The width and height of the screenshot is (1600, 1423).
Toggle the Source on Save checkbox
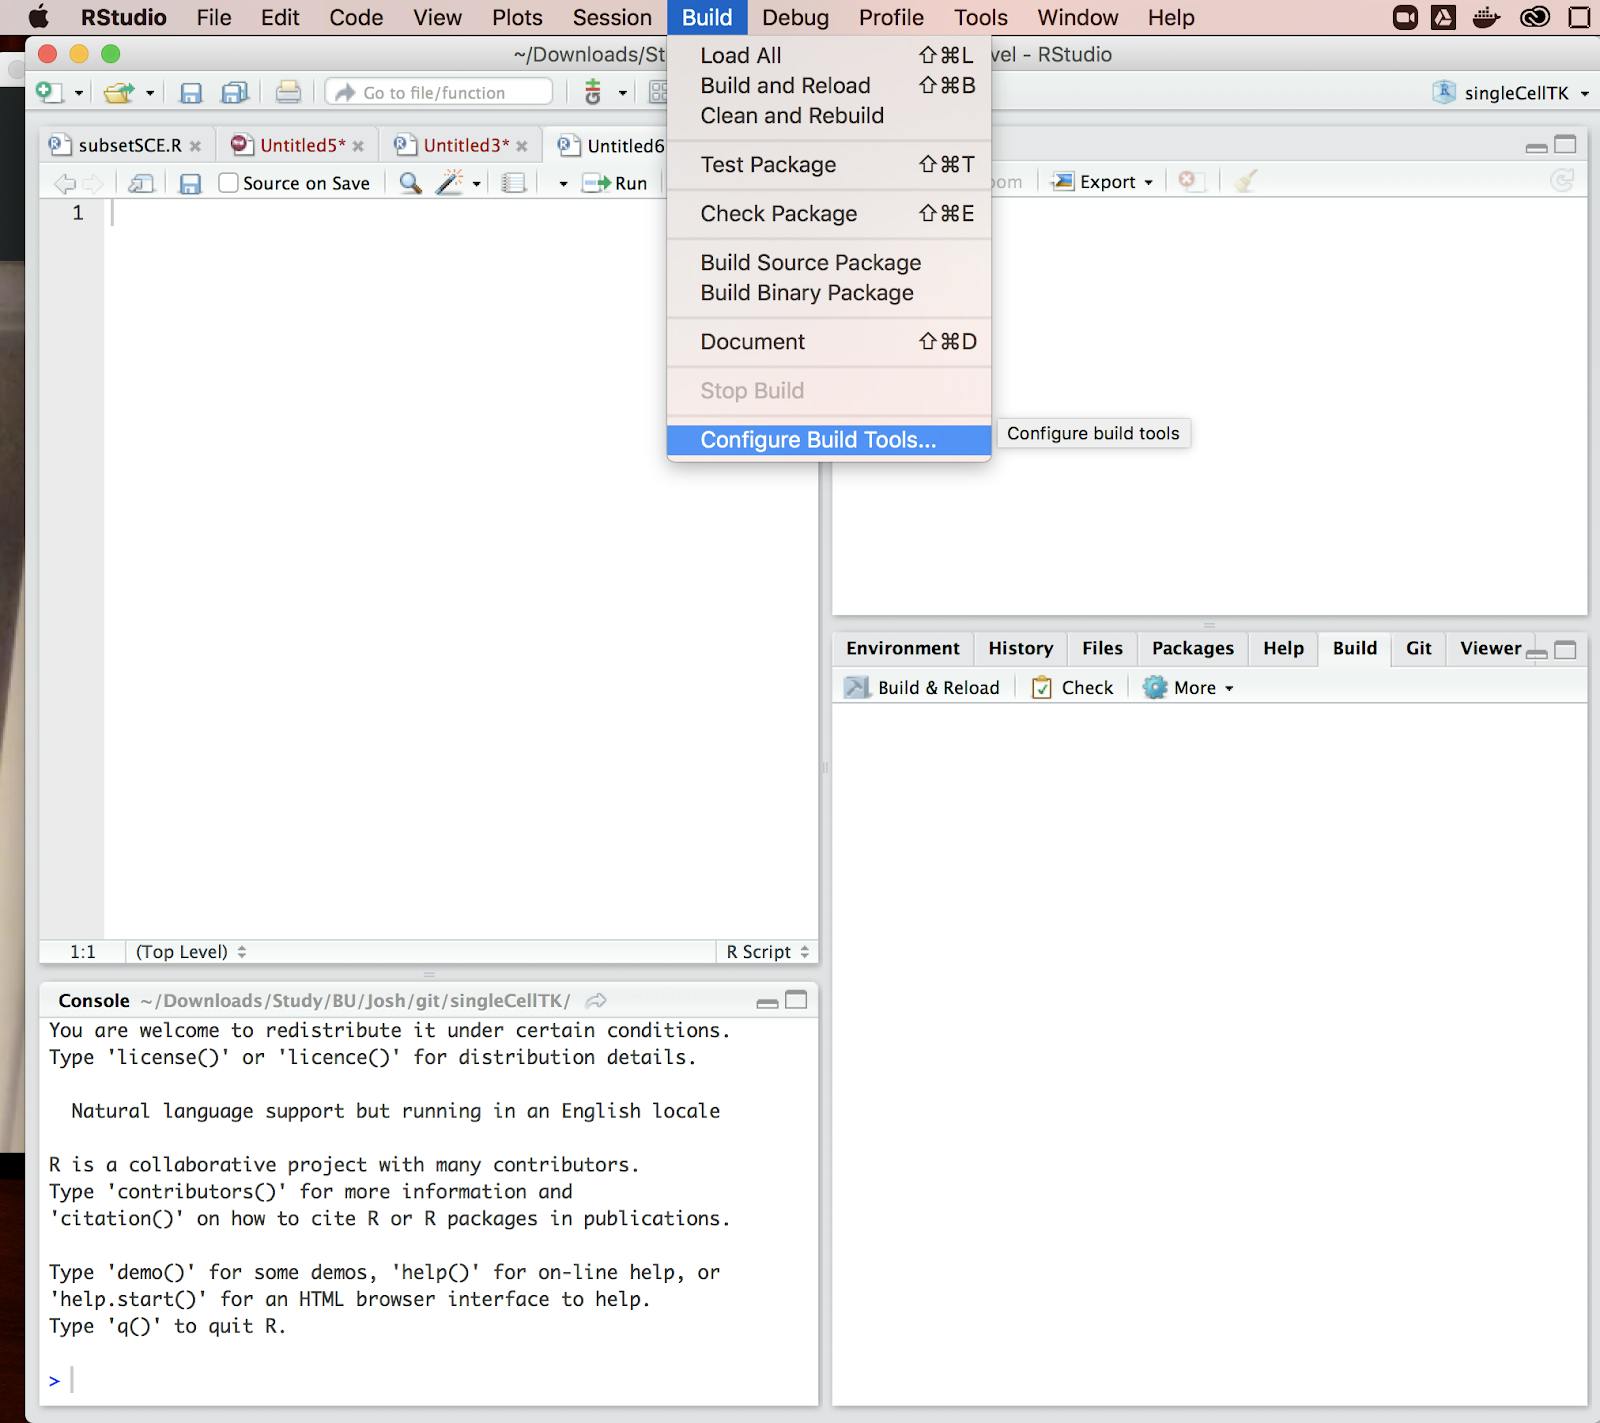(229, 183)
